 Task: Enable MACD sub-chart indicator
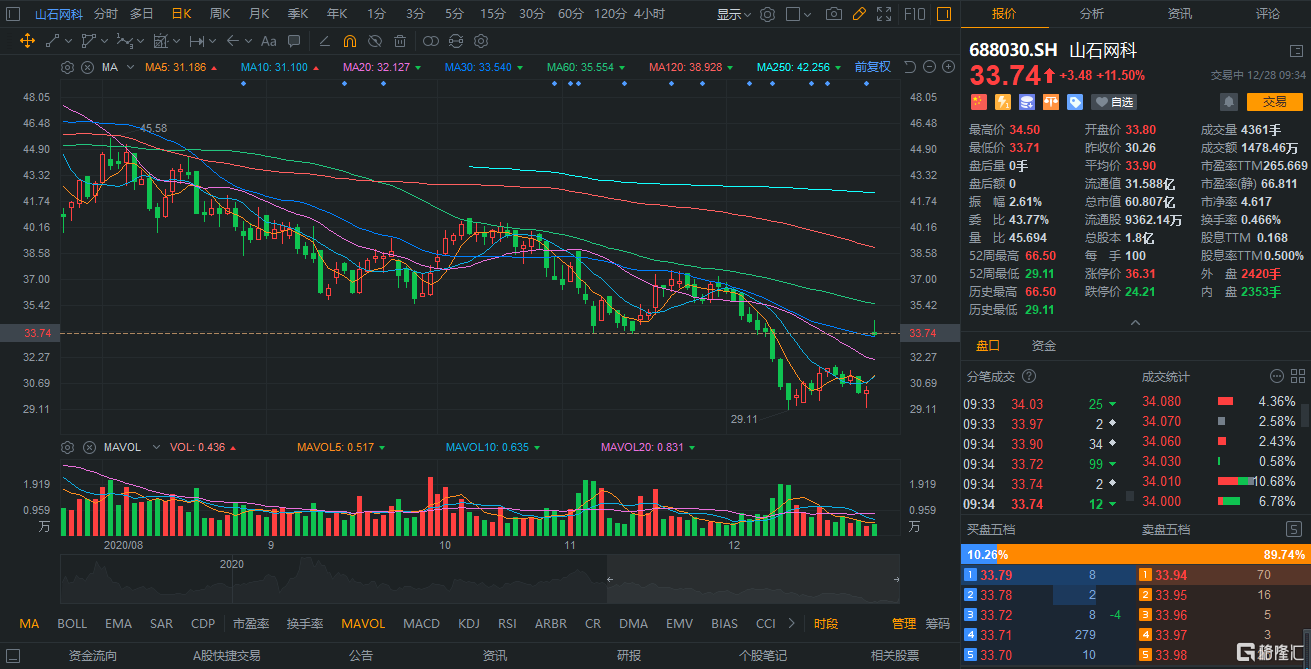pyautogui.click(x=421, y=623)
